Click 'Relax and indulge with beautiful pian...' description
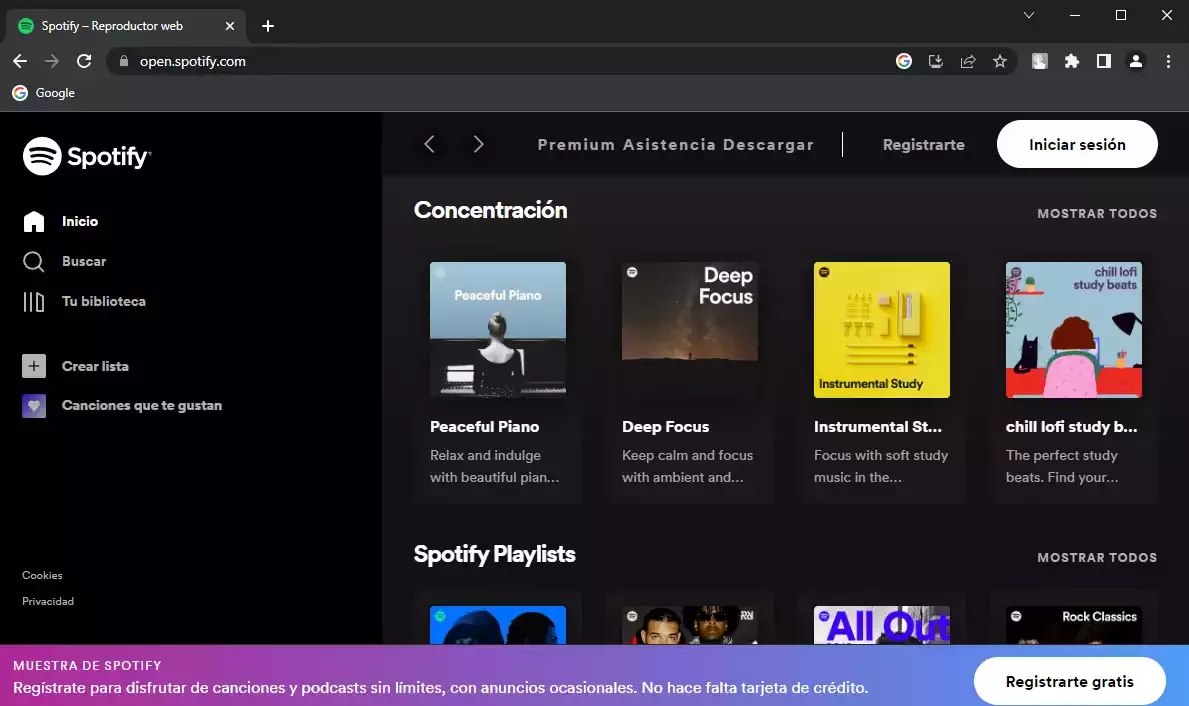The image size is (1189, 706). pos(494,466)
